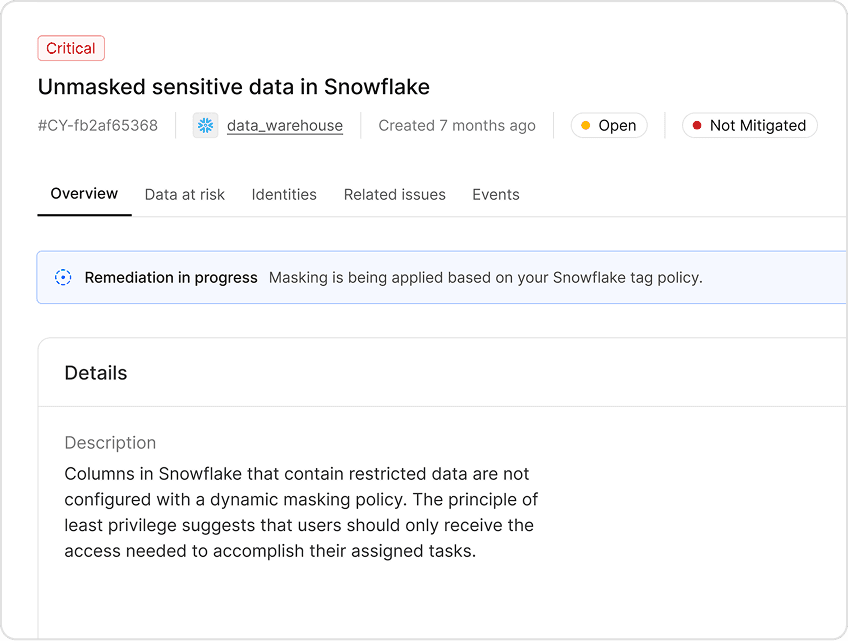The height and width of the screenshot is (641, 848).
Task: Select the Critical severity badge
Action: (x=70, y=48)
